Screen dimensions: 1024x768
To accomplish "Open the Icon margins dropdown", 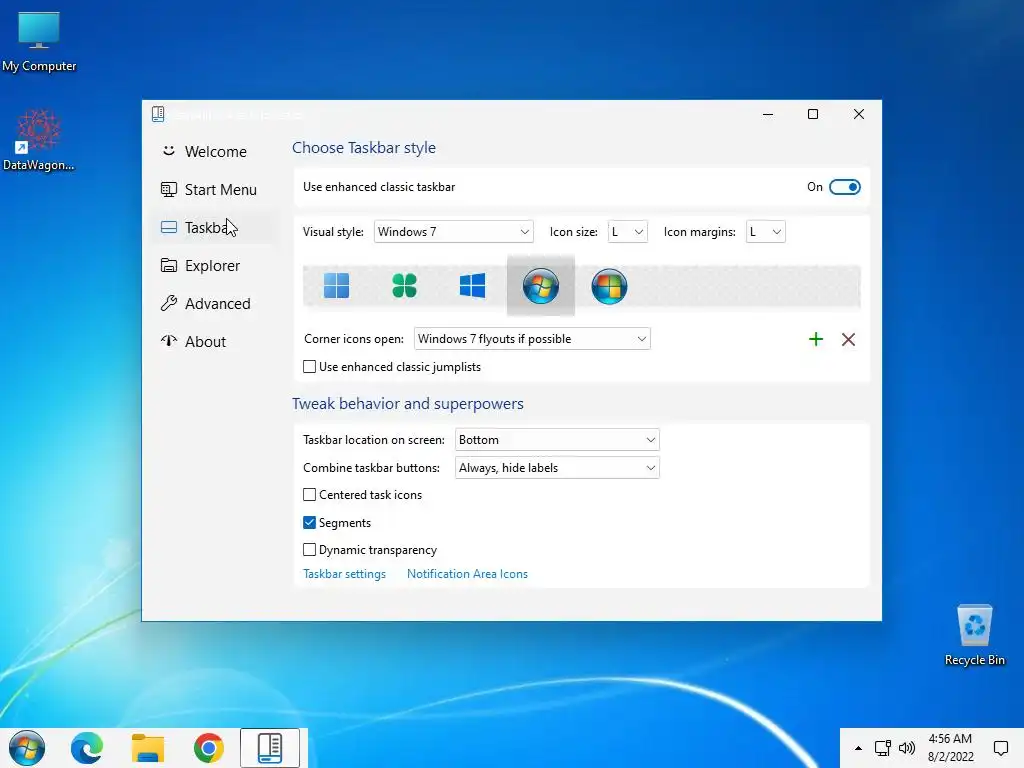I will click(765, 232).
